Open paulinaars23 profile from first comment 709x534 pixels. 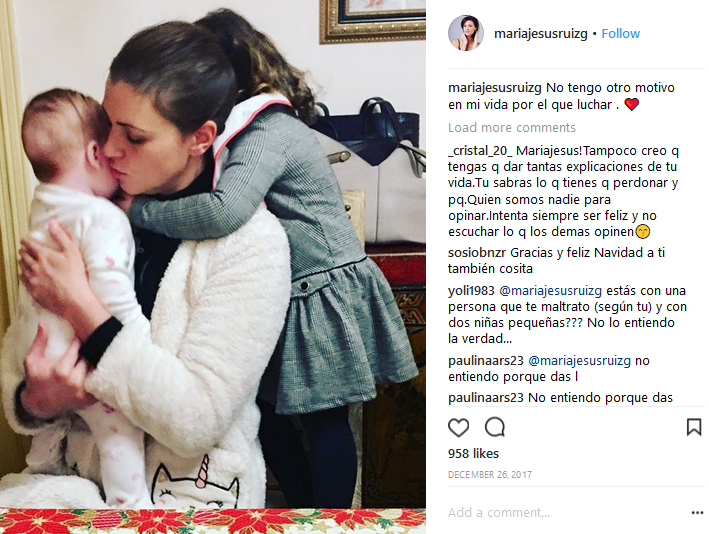pos(486,361)
